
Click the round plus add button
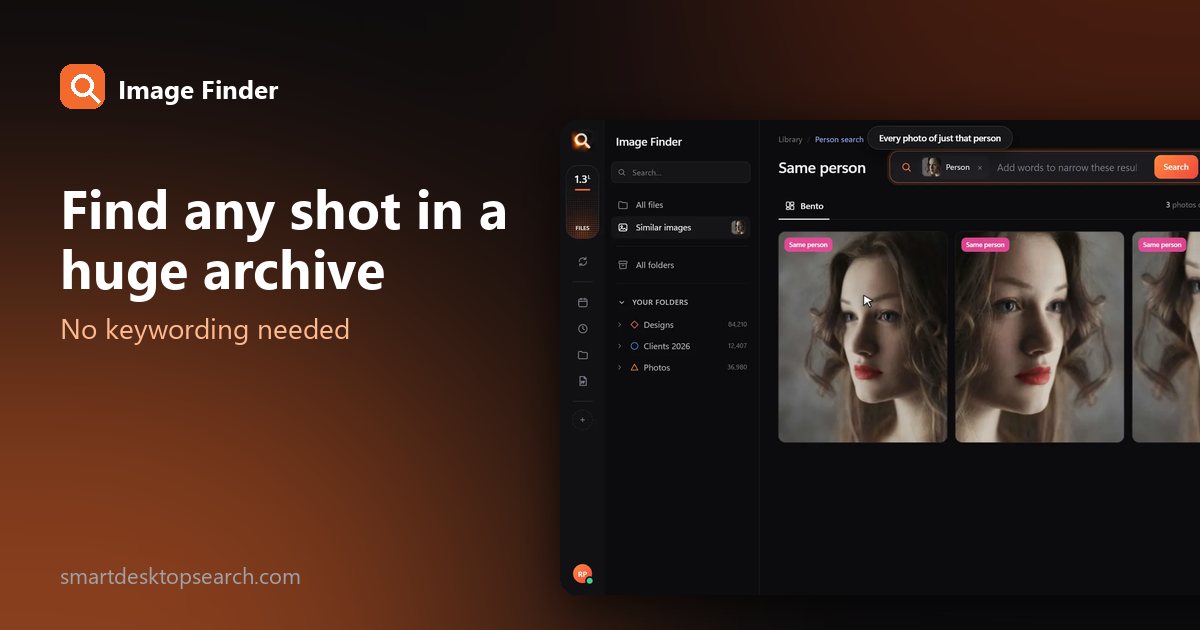tap(582, 420)
